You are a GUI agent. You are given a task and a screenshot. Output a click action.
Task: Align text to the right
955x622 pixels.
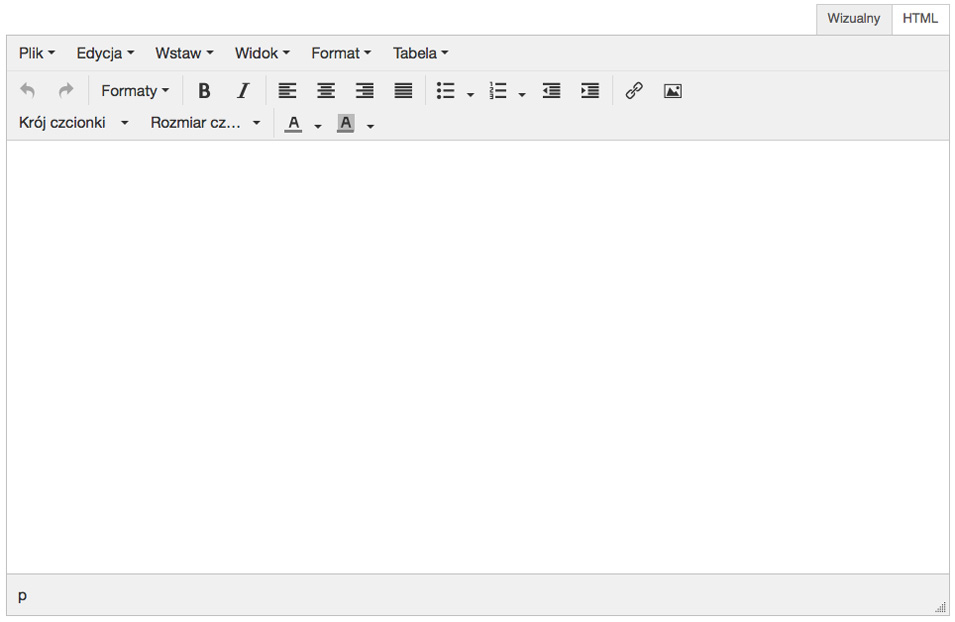click(x=365, y=91)
